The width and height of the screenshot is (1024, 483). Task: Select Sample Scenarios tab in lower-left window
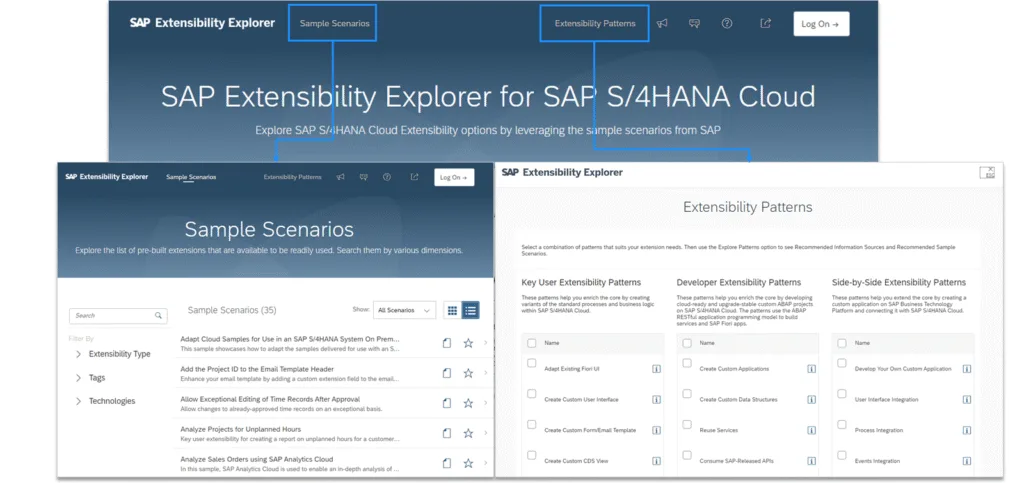(x=191, y=177)
